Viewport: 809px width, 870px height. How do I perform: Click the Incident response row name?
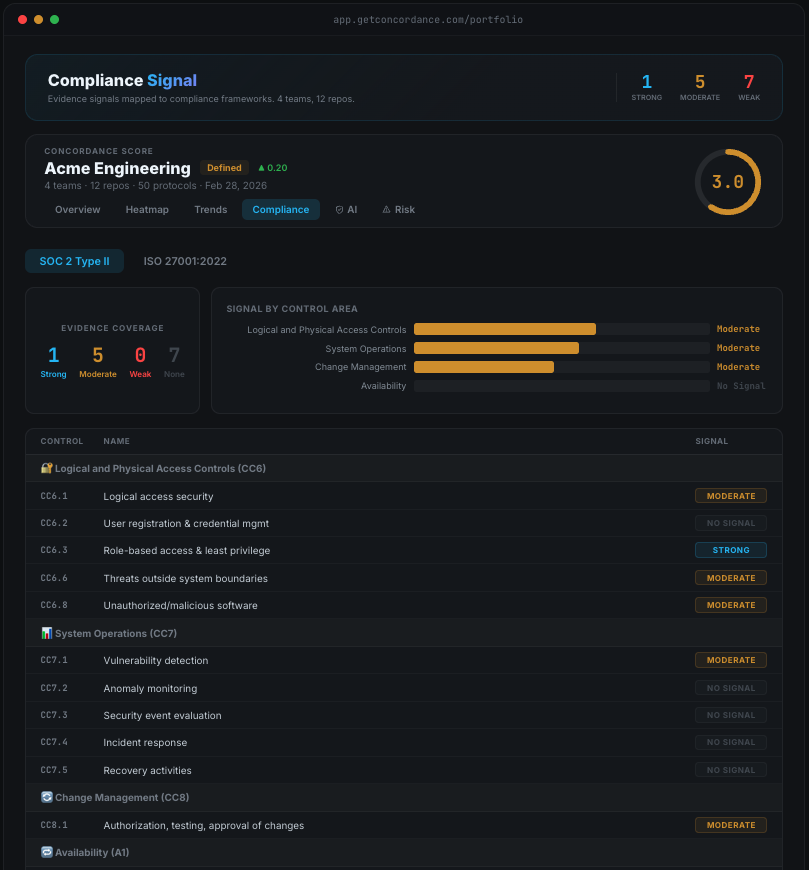coord(145,742)
